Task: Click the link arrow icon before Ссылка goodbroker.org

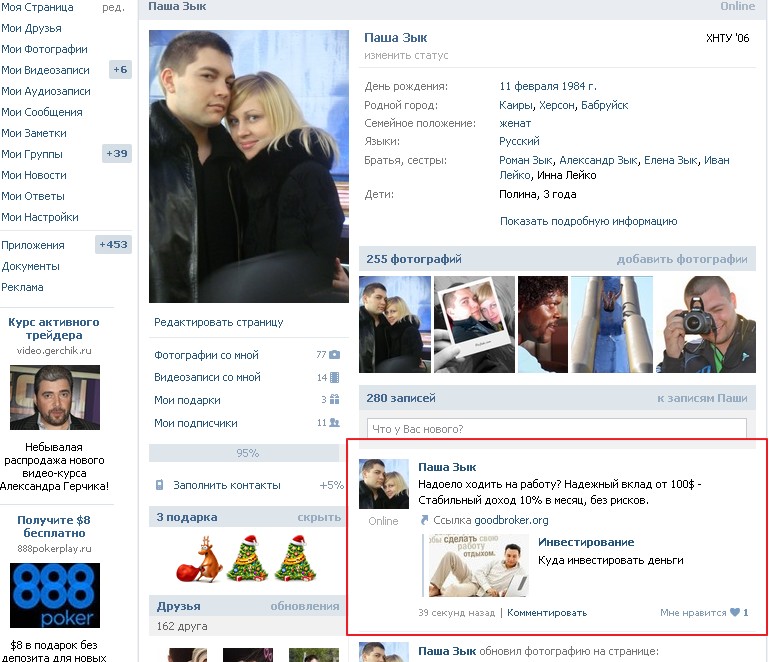Action: coord(423,520)
